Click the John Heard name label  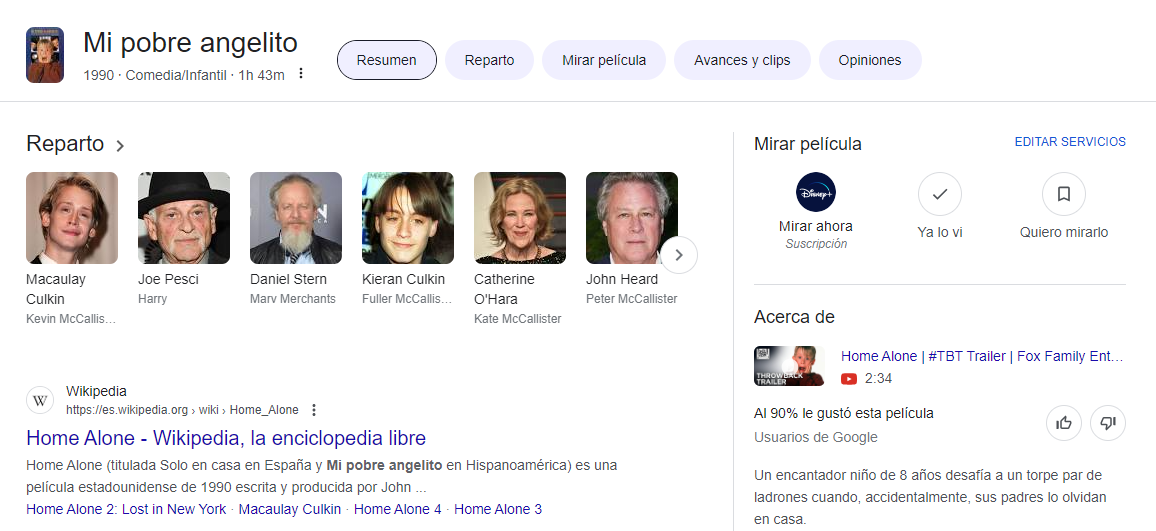pos(621,280)
